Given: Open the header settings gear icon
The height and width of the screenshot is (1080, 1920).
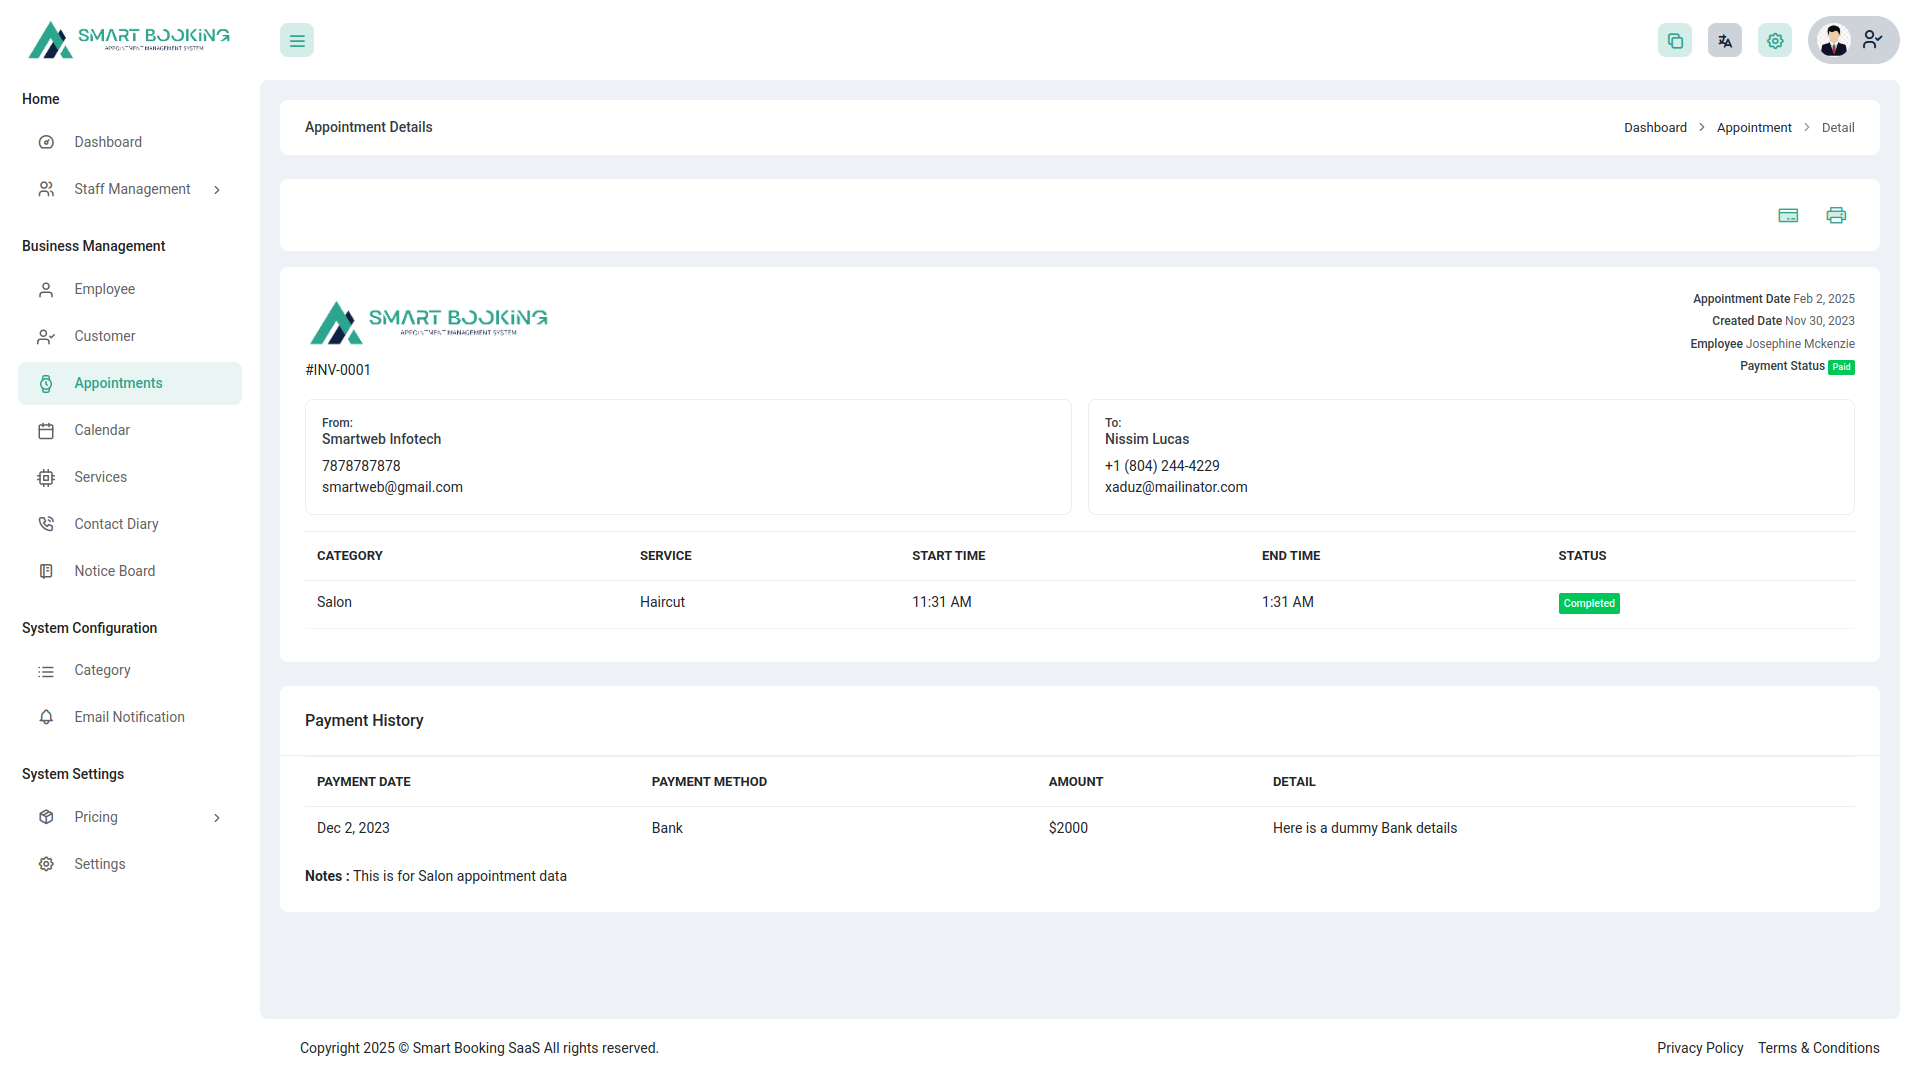Looking at the screenshot, I should coord(1775,40).
